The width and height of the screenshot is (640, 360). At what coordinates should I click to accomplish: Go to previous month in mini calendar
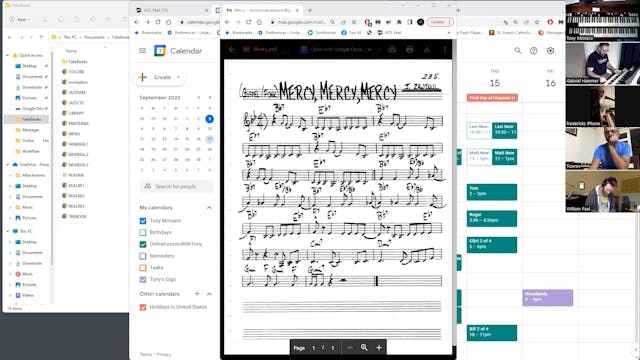[x=199, y=98]
